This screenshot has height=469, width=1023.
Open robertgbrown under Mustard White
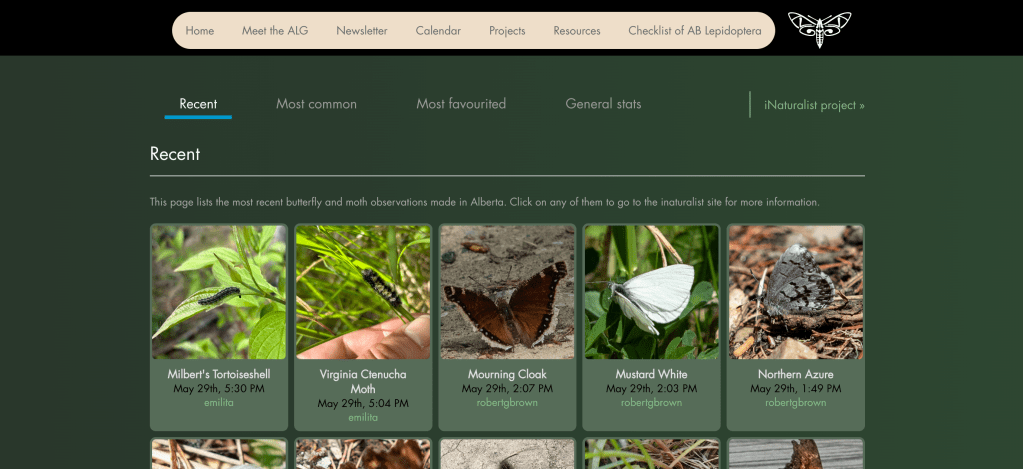pos(652,403)
